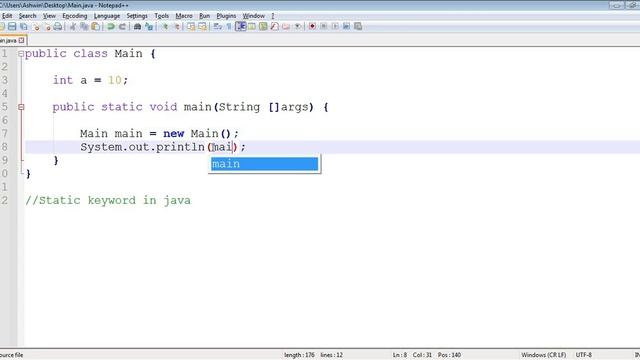Open Folder as Workspace toolbar icon
This screenshot has height=360, width=640.
coord(286,27)
